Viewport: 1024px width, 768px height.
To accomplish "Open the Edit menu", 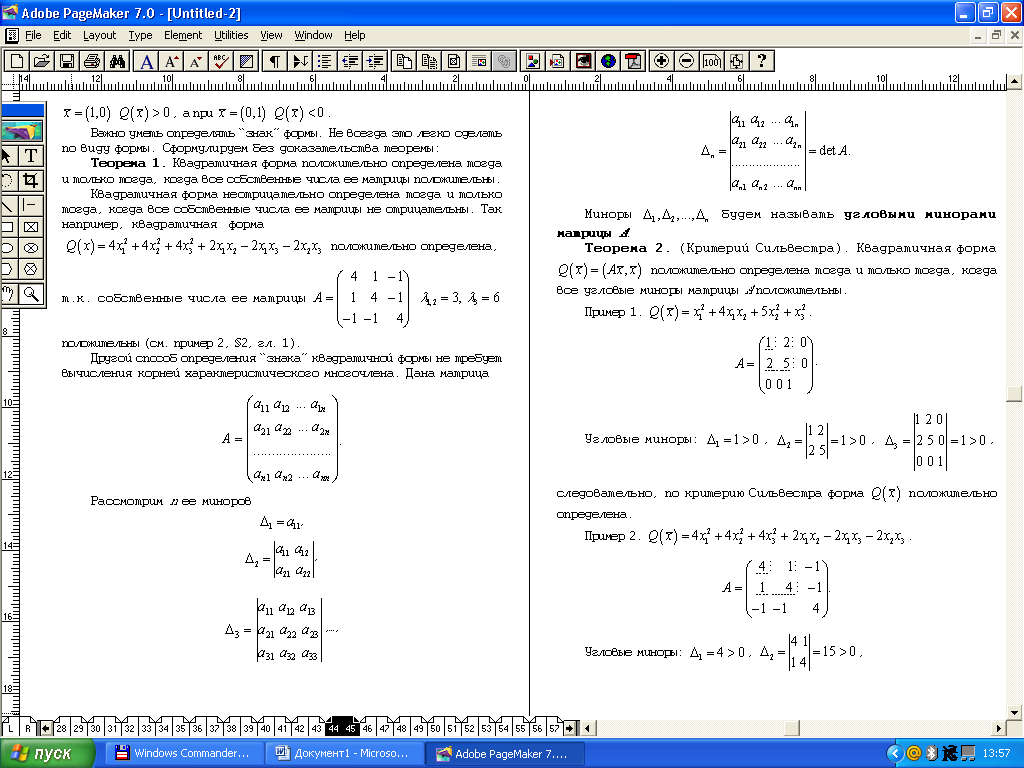I will point(62,35).
